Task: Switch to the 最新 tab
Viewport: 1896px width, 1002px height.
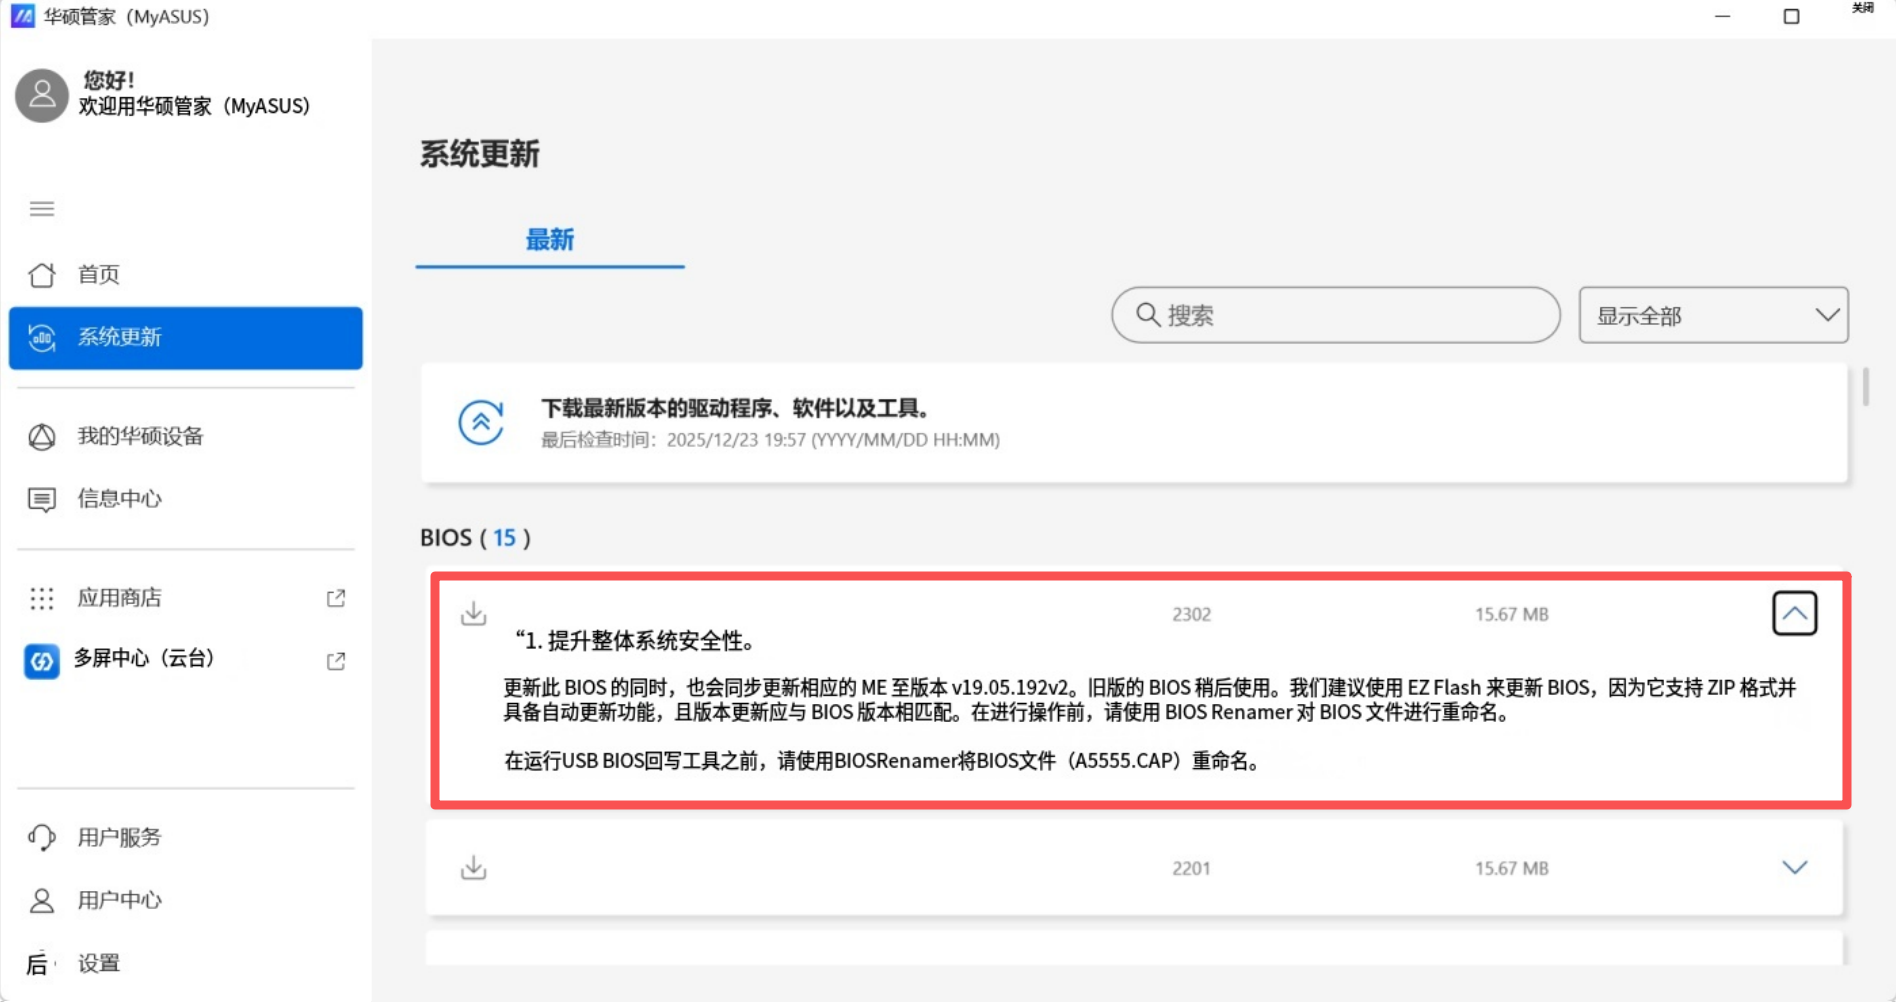Action: click(550, 240)
